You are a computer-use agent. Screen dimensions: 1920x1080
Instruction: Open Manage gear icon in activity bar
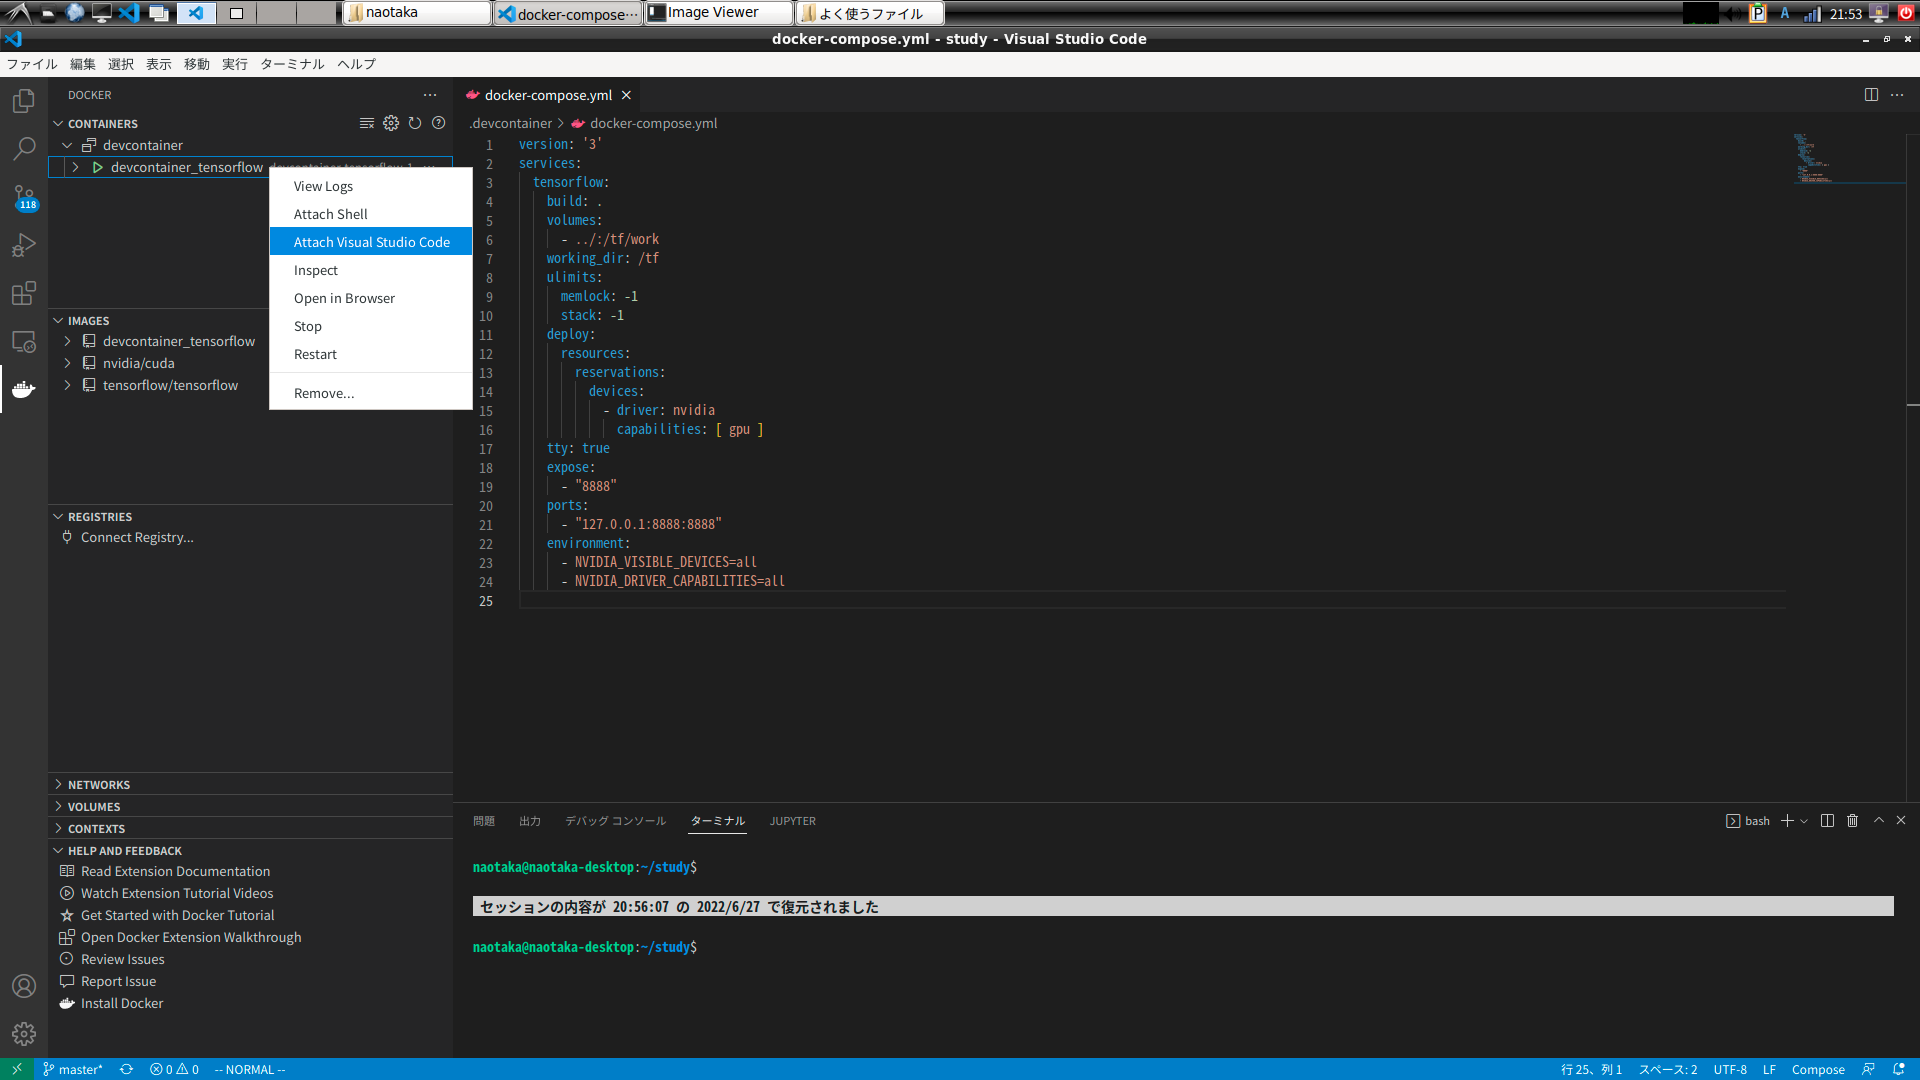[x=24, y=1033]
